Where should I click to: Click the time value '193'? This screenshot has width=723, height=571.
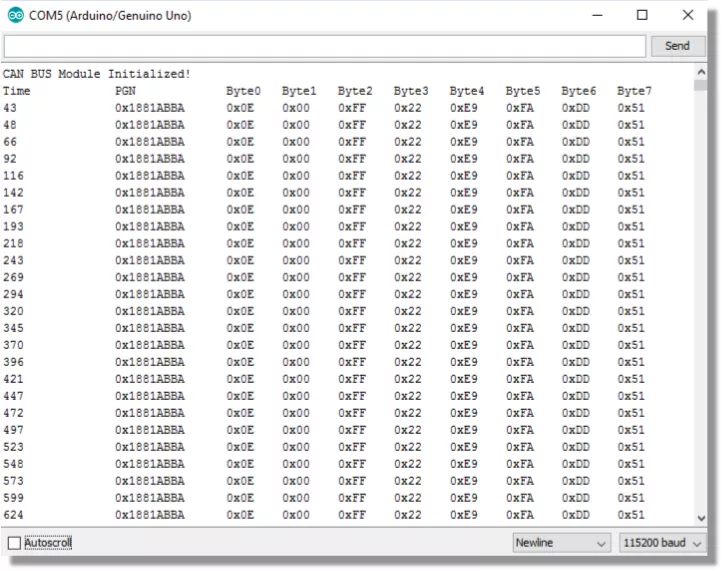pyautogui.click(x=13, y=226)
